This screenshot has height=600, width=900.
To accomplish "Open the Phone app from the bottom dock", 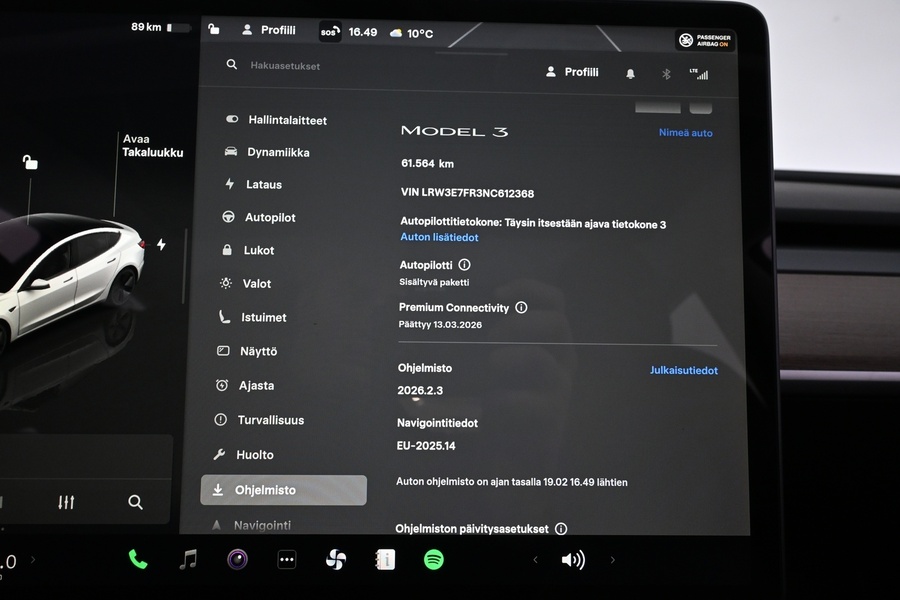I will click(x=138, y=559).
